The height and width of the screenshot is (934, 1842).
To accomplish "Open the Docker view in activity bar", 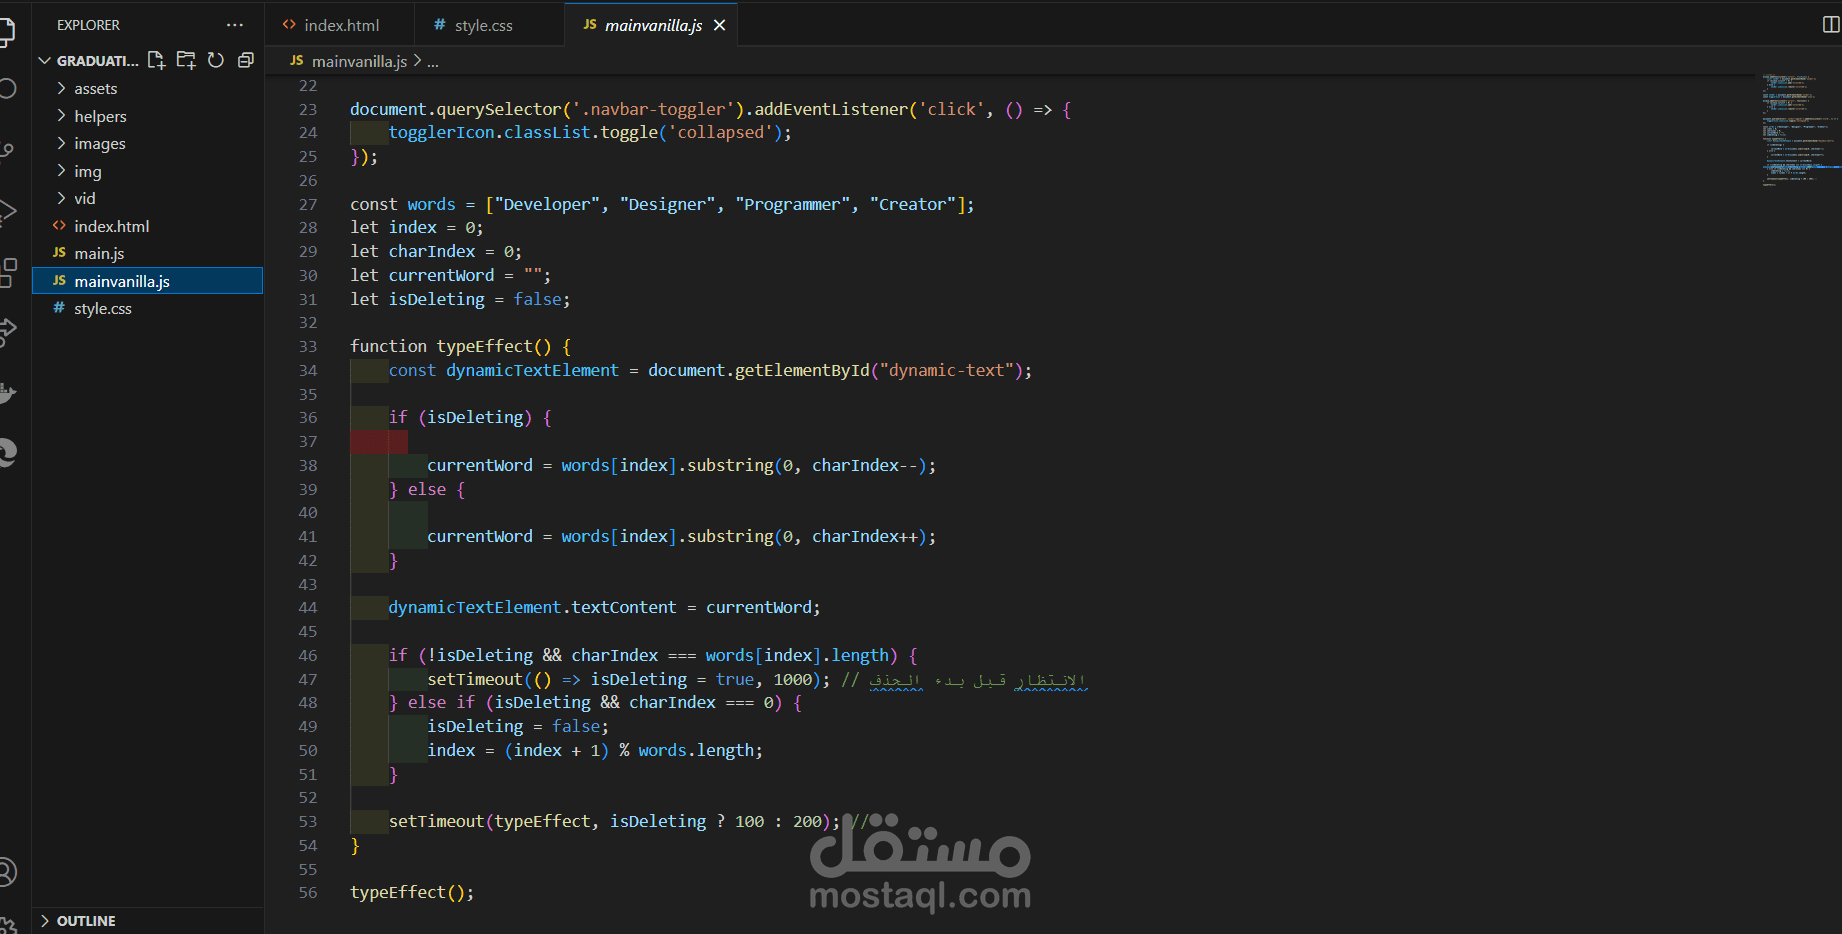I will pos(6,392).
